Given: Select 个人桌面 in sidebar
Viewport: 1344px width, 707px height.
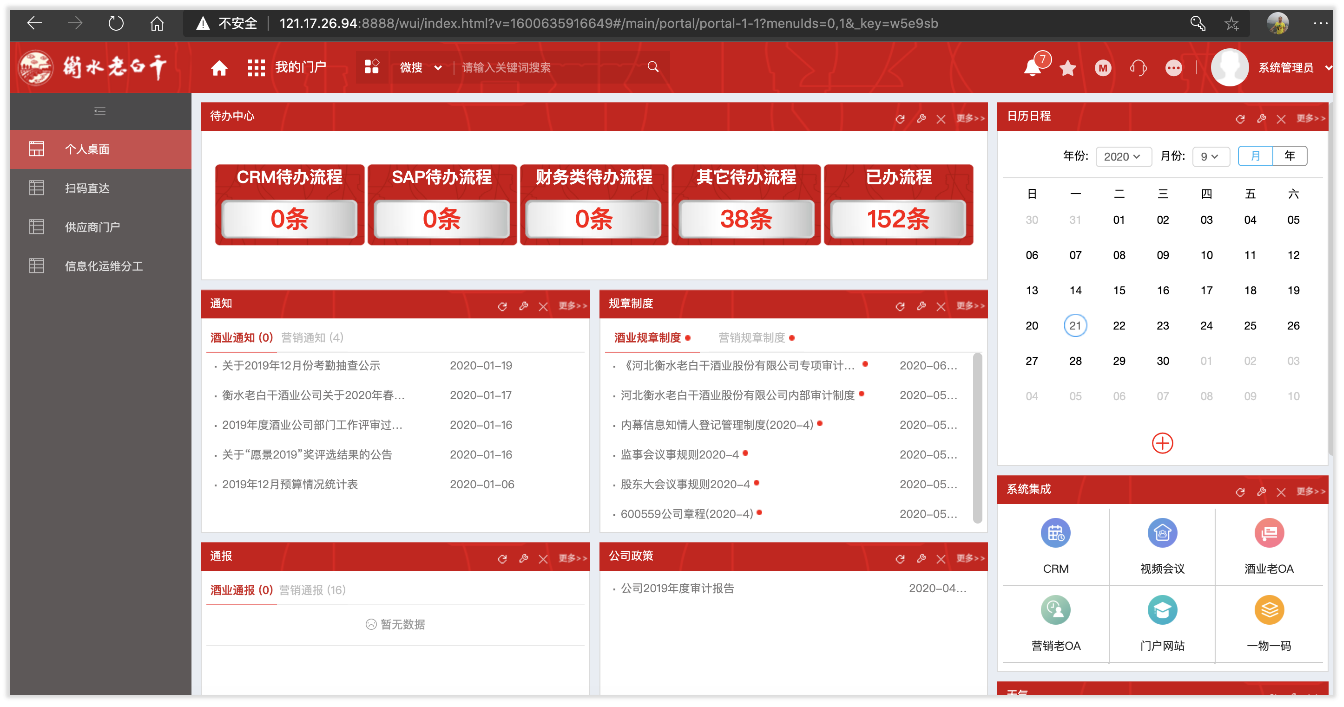Looking at the screenshot, I should [x=100, y=149].
